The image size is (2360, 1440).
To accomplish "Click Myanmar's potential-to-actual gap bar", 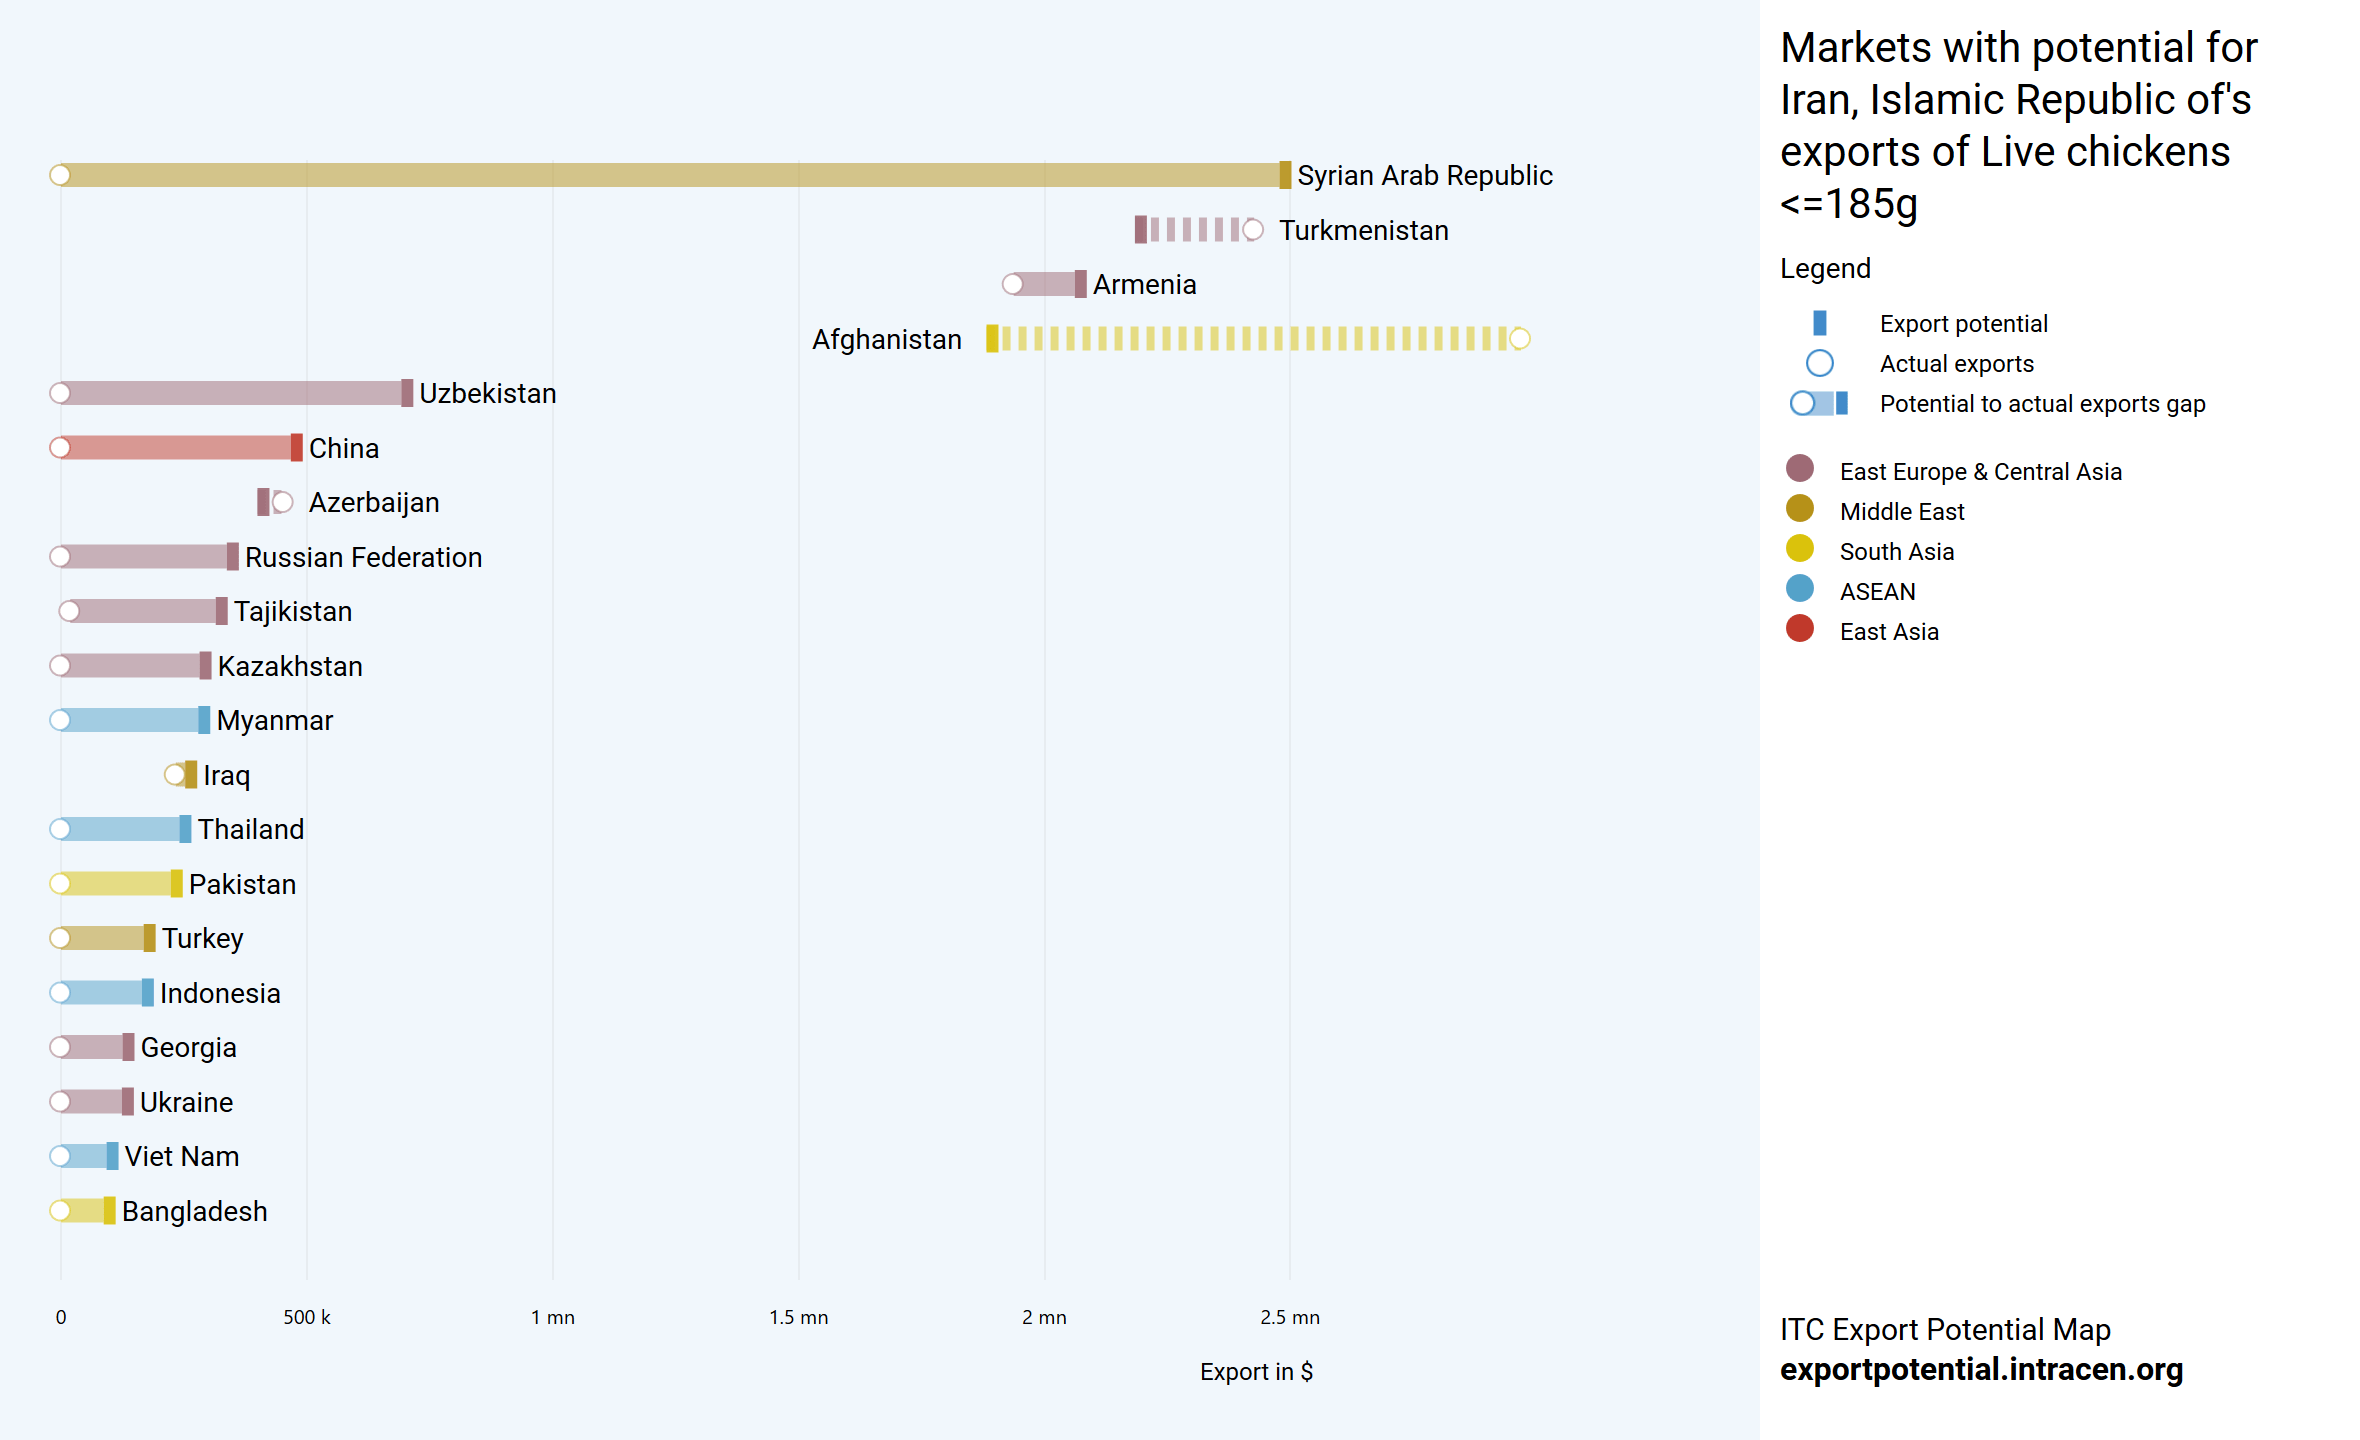I will click(130, 720).
